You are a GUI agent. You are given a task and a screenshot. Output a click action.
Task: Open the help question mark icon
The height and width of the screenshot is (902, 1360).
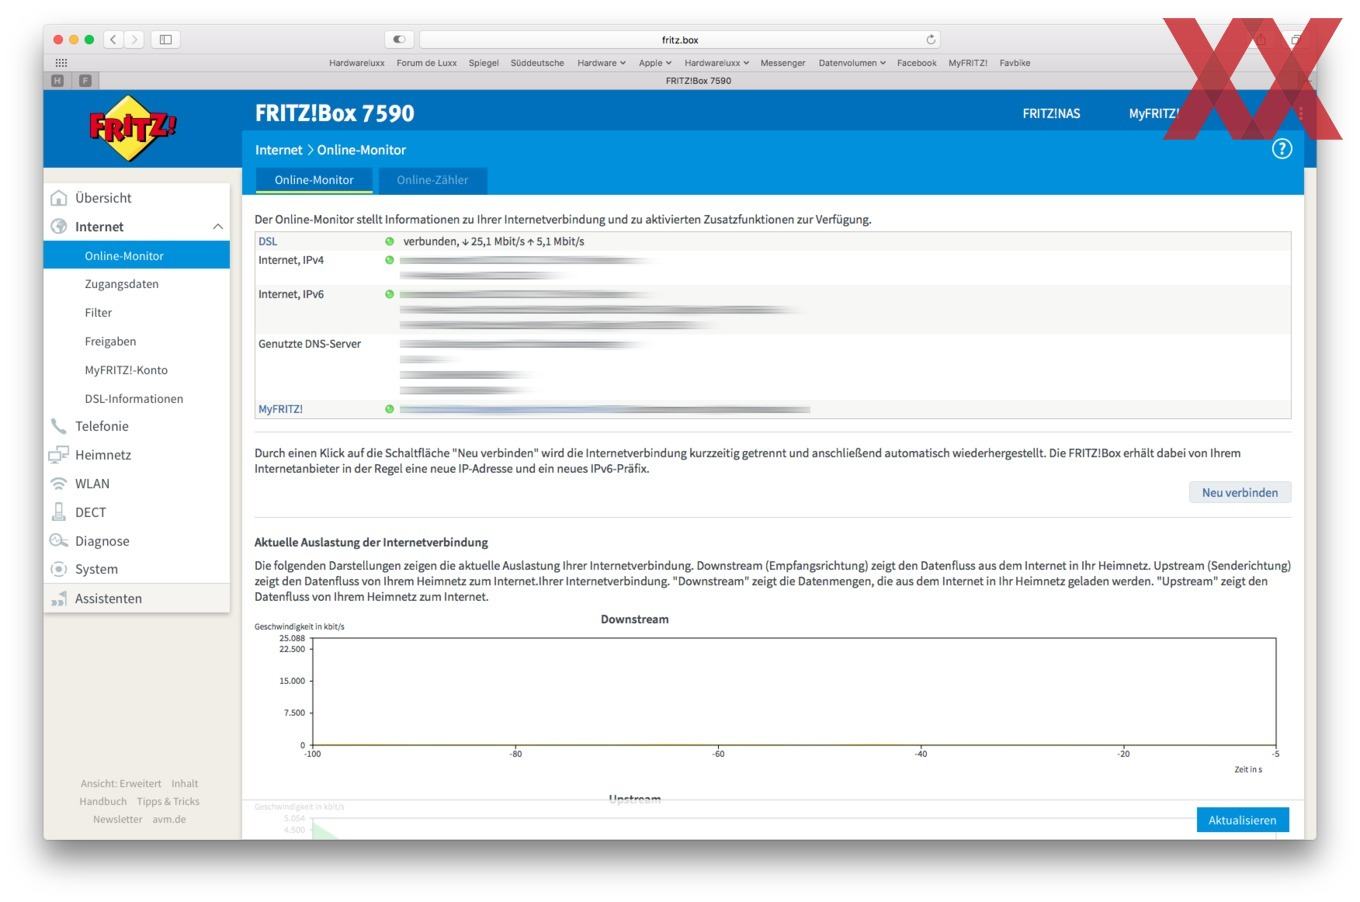(x=1282, y=149)
